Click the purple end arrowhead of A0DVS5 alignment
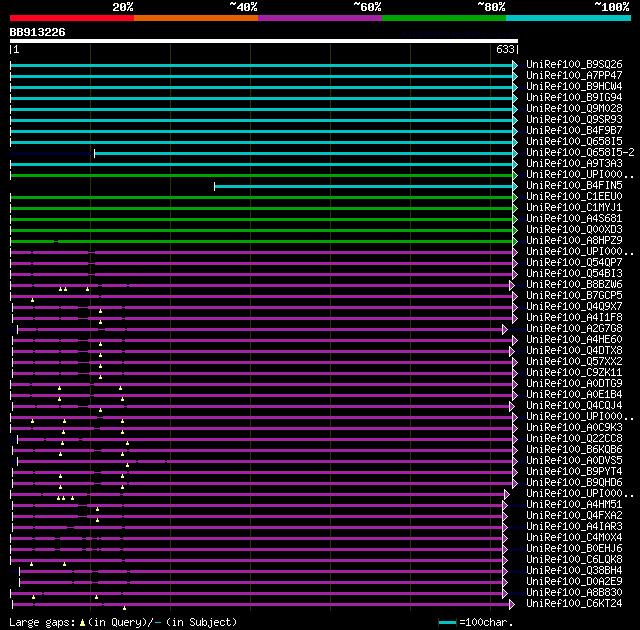640x630 pixels. (515, 461)
